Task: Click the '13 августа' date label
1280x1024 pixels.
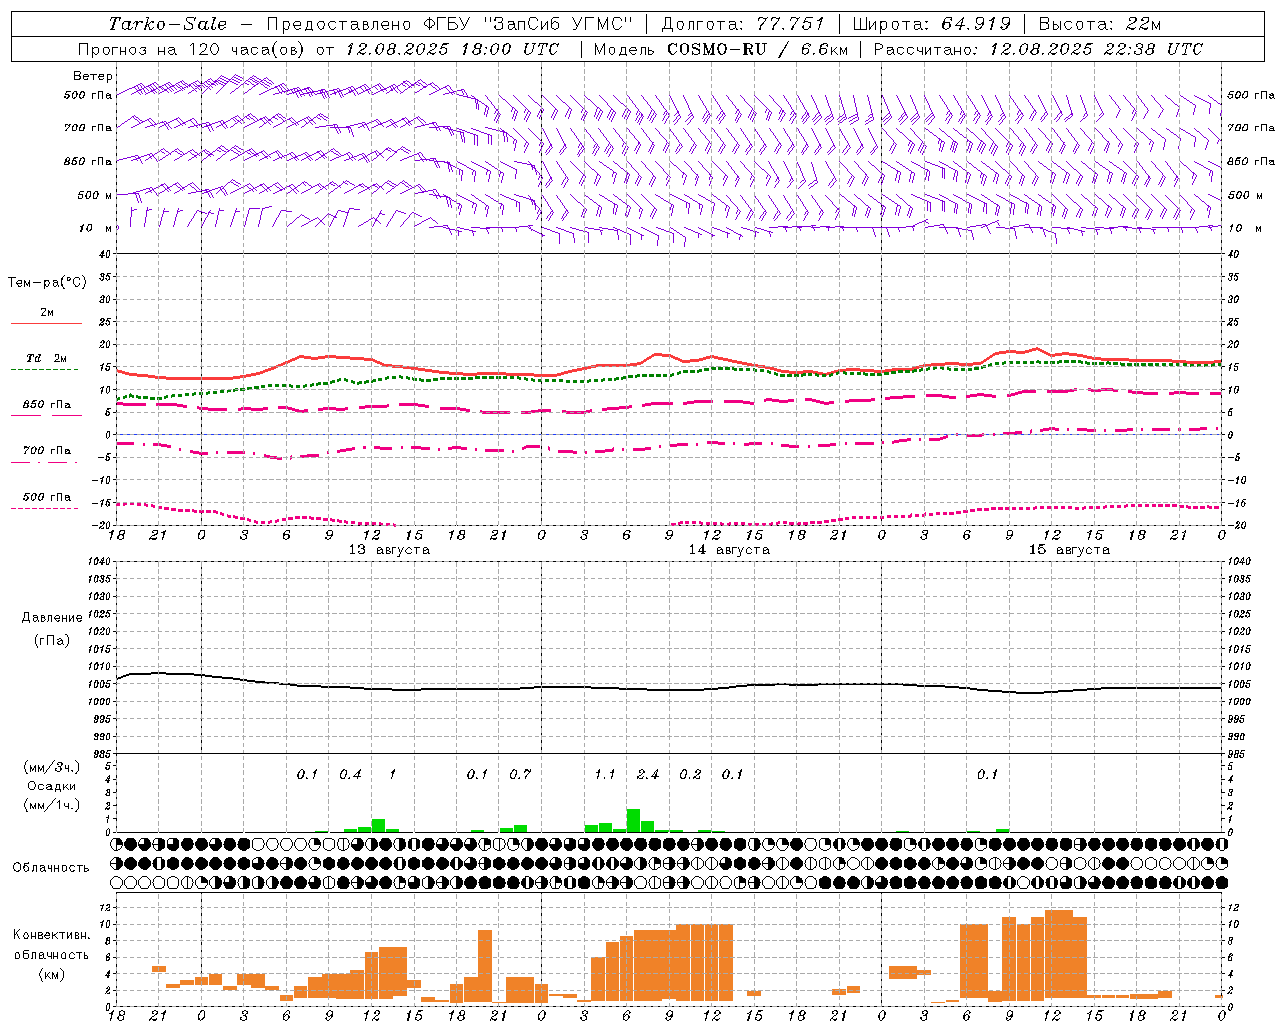Action: point(389,550)
